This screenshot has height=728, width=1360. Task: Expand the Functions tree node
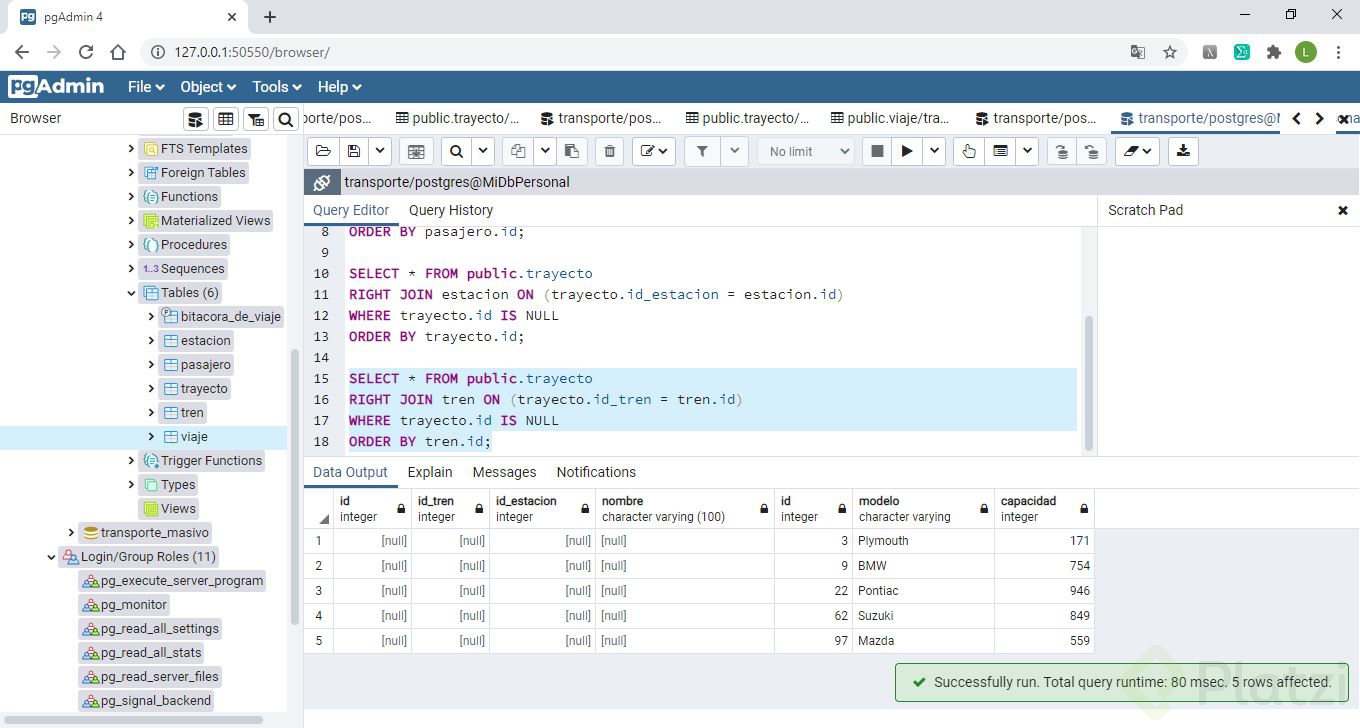click(131, 197)
